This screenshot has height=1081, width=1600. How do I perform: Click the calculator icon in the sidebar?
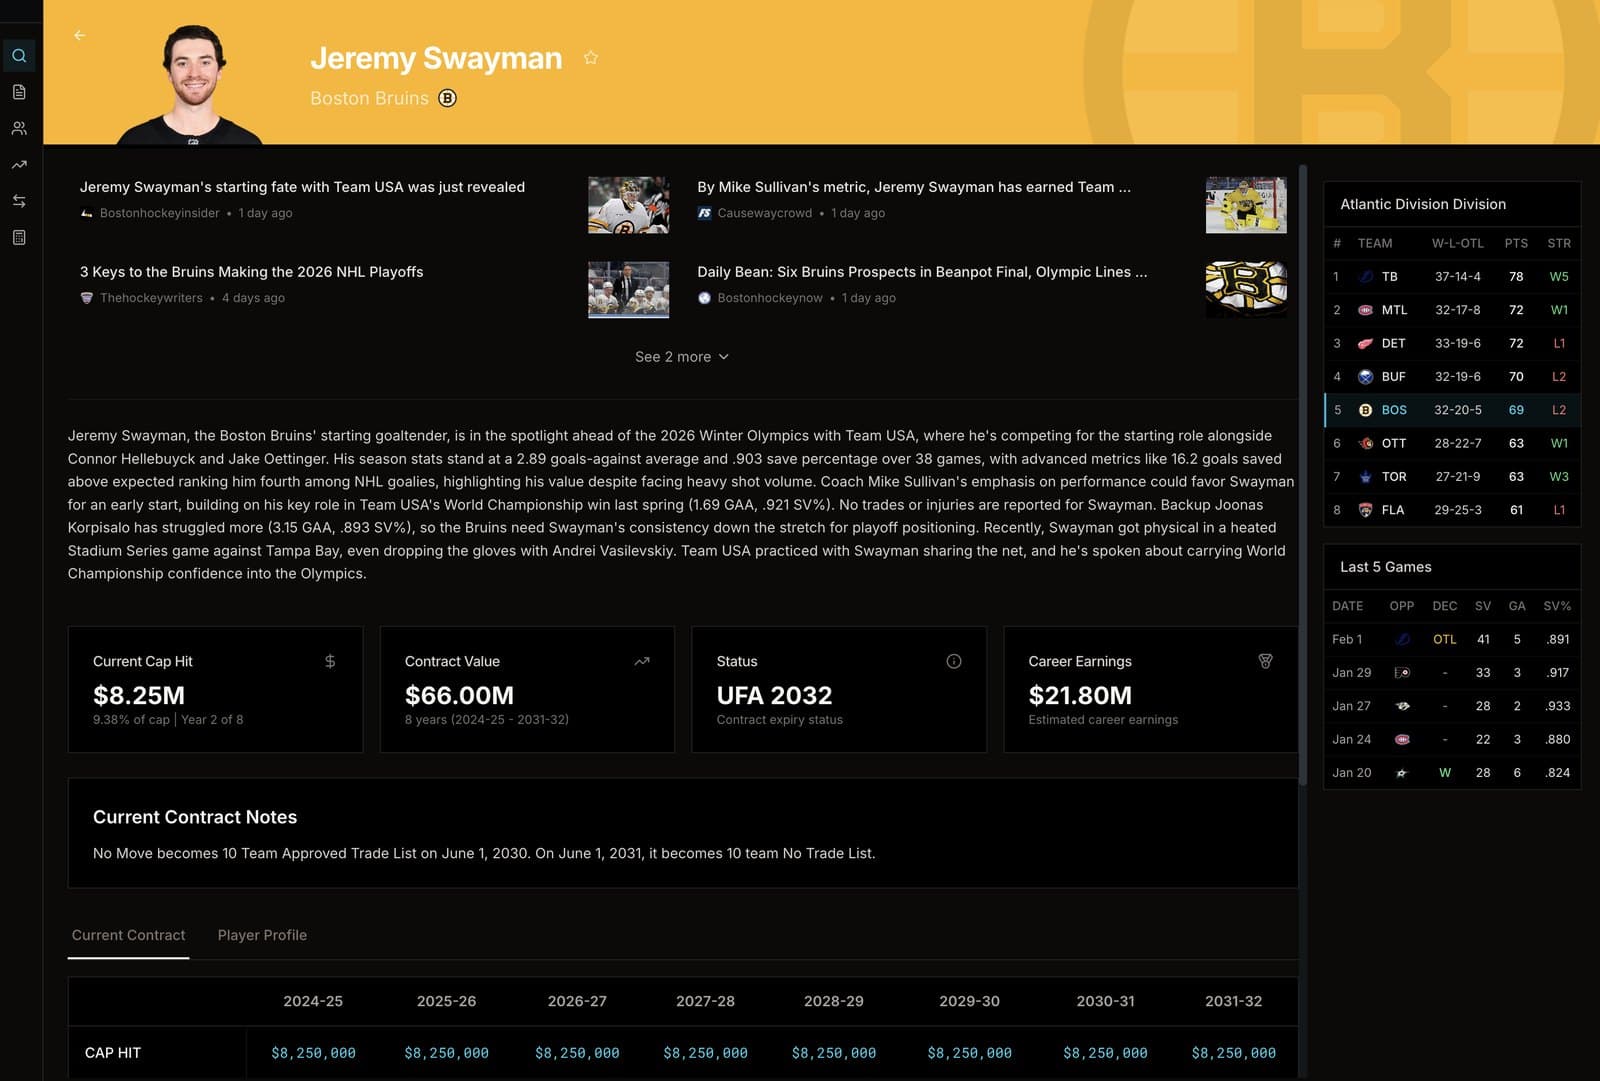[x=19, y=237]
